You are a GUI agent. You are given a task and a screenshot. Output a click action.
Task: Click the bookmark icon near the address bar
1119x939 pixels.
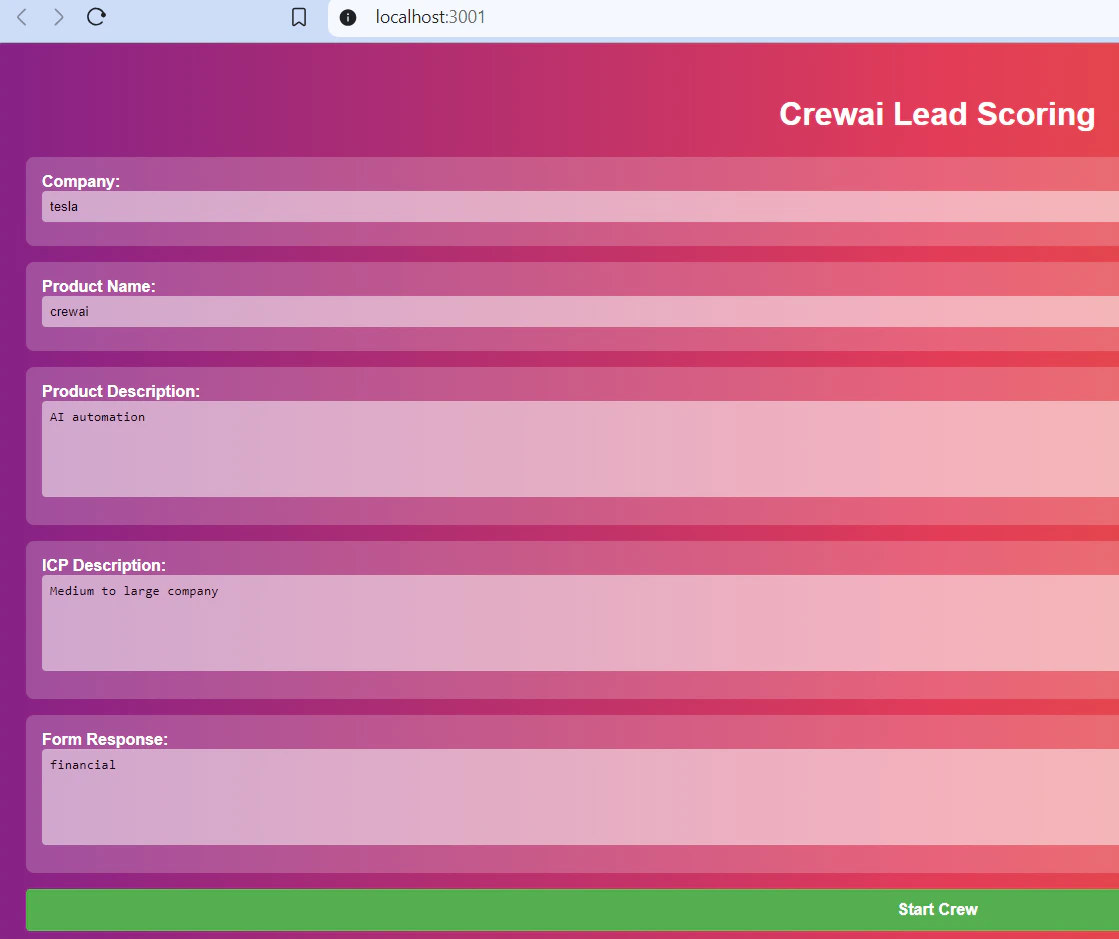pos(299,17)
